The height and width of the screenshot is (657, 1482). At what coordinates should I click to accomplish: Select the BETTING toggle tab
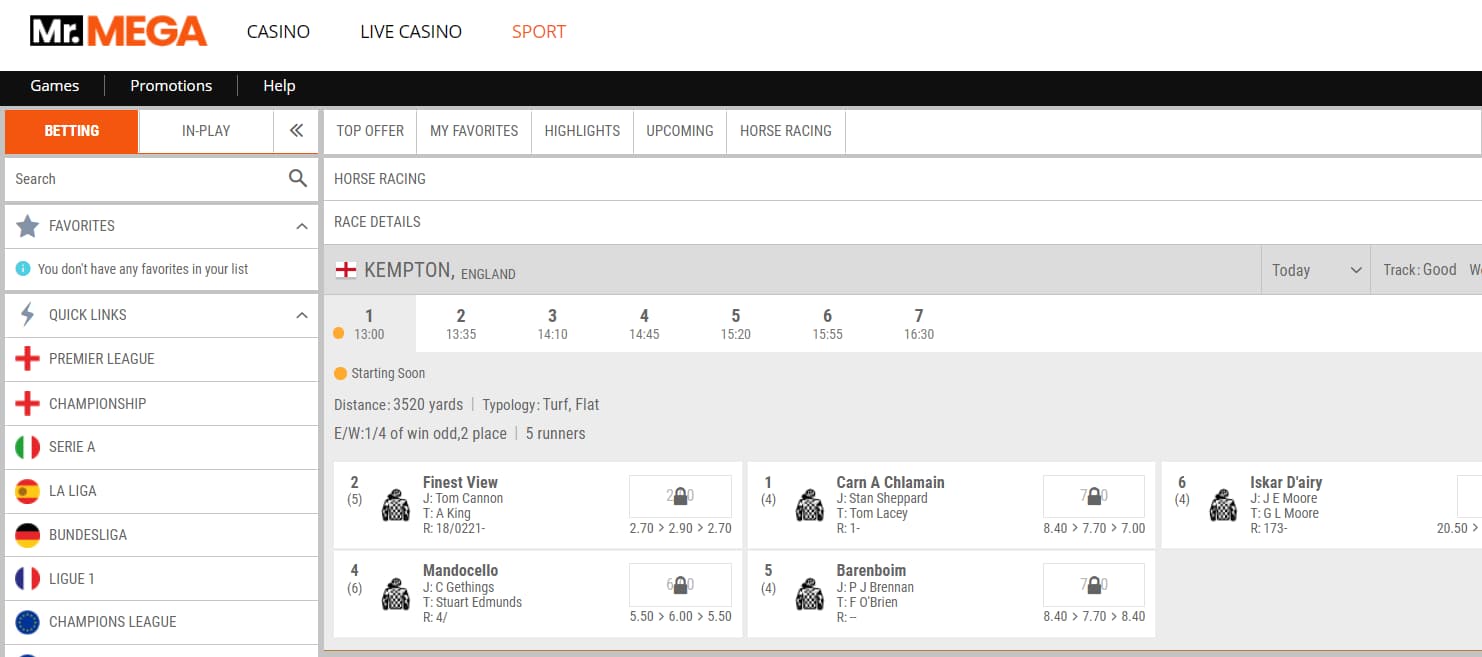coord(71,131)
